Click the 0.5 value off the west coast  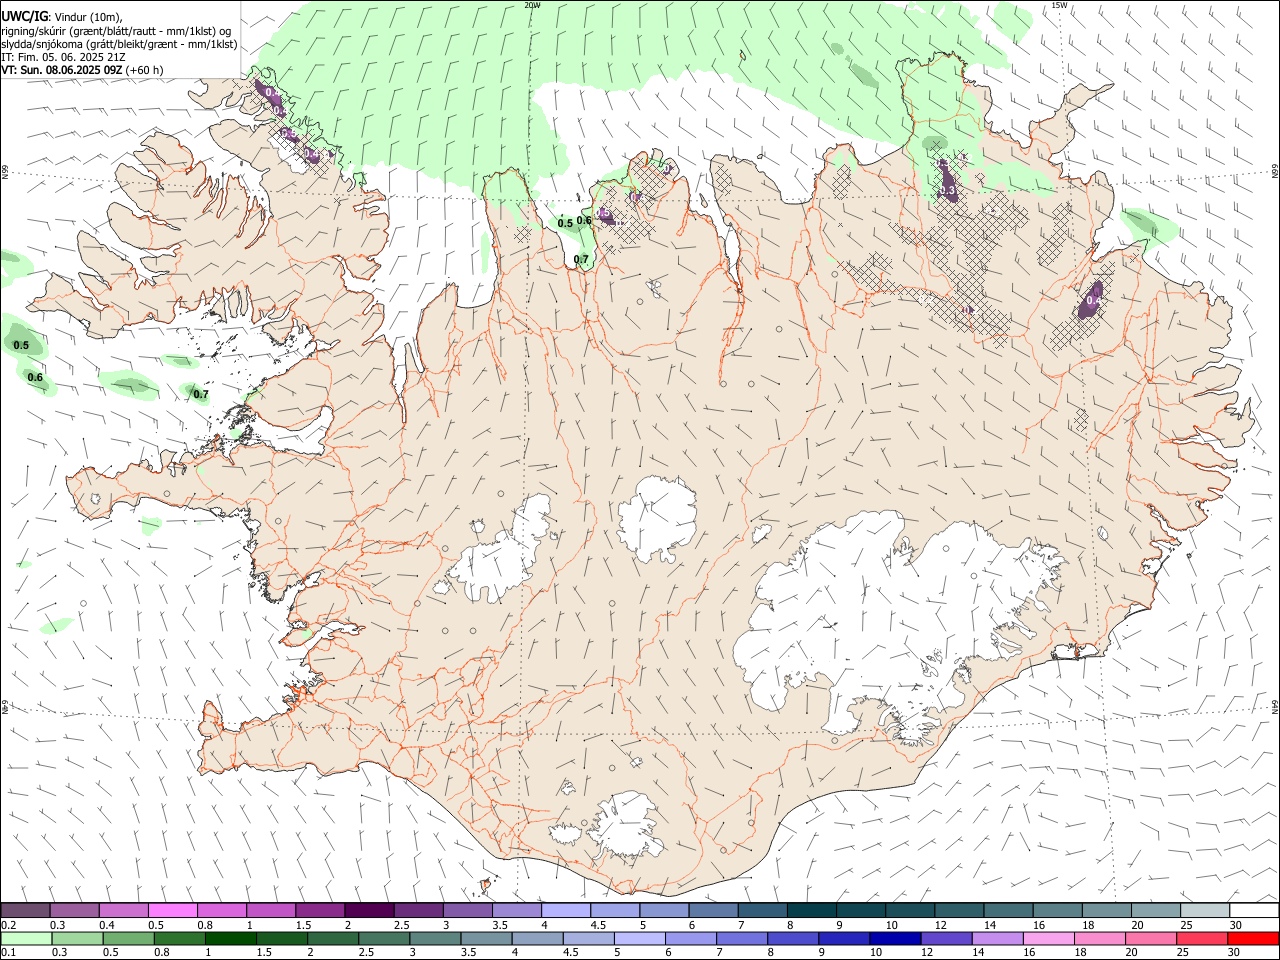(21, 345)
